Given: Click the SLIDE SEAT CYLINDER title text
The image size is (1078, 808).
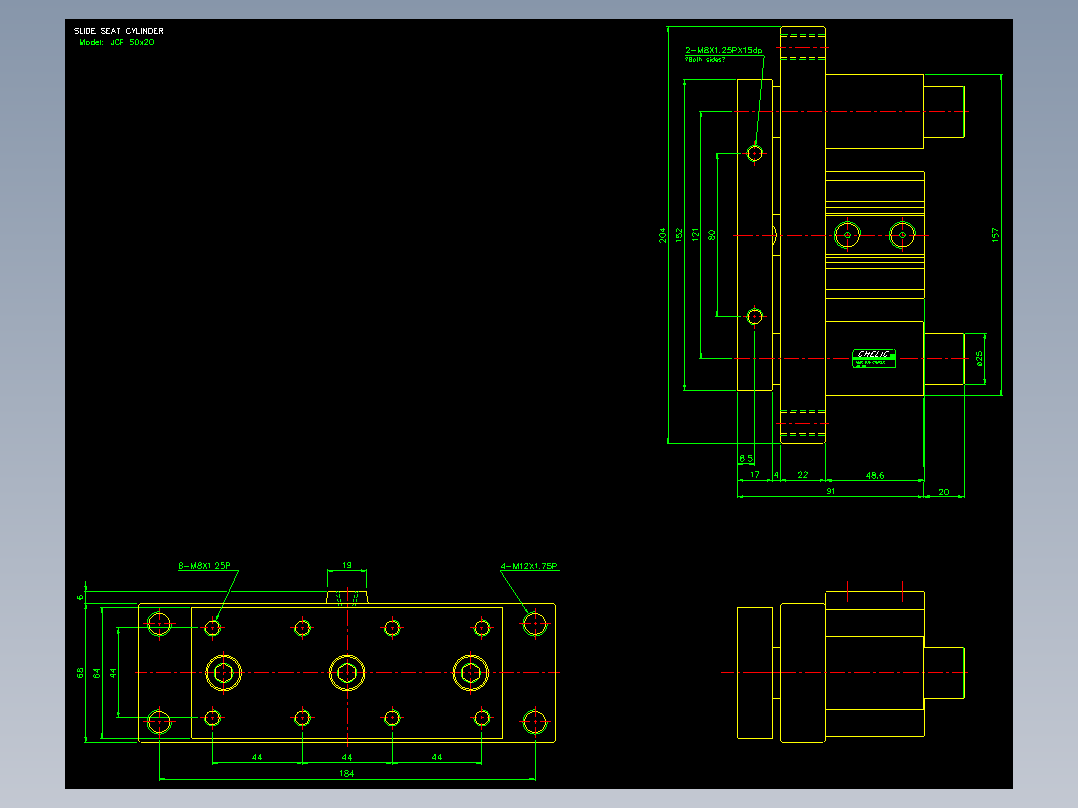Looking at the screenshot, I should [119, 31].
